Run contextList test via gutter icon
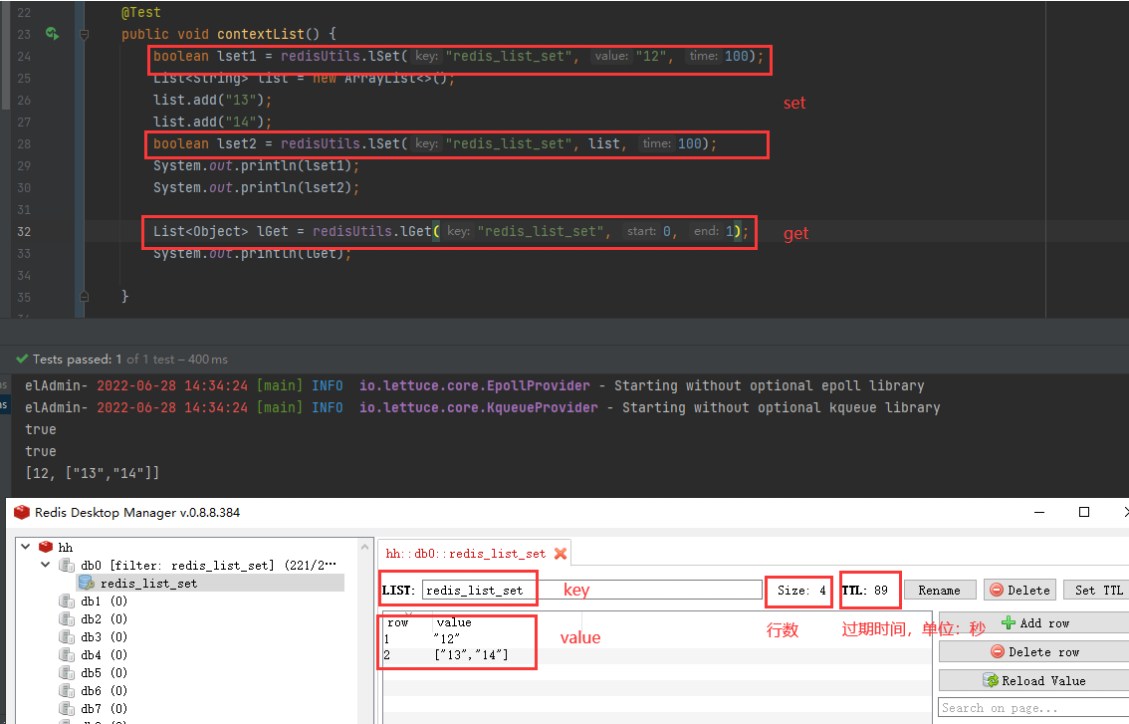Viewport: 1129px width, 724px height. point(52,33)
